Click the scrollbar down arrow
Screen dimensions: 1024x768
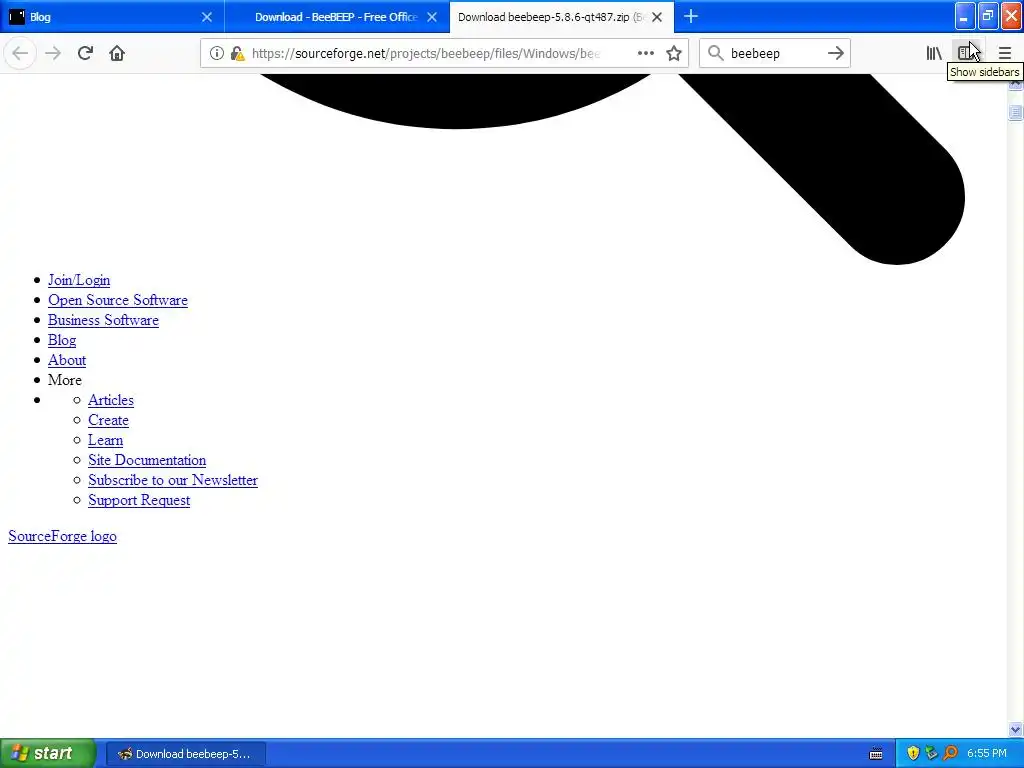tap(1016, 729)
